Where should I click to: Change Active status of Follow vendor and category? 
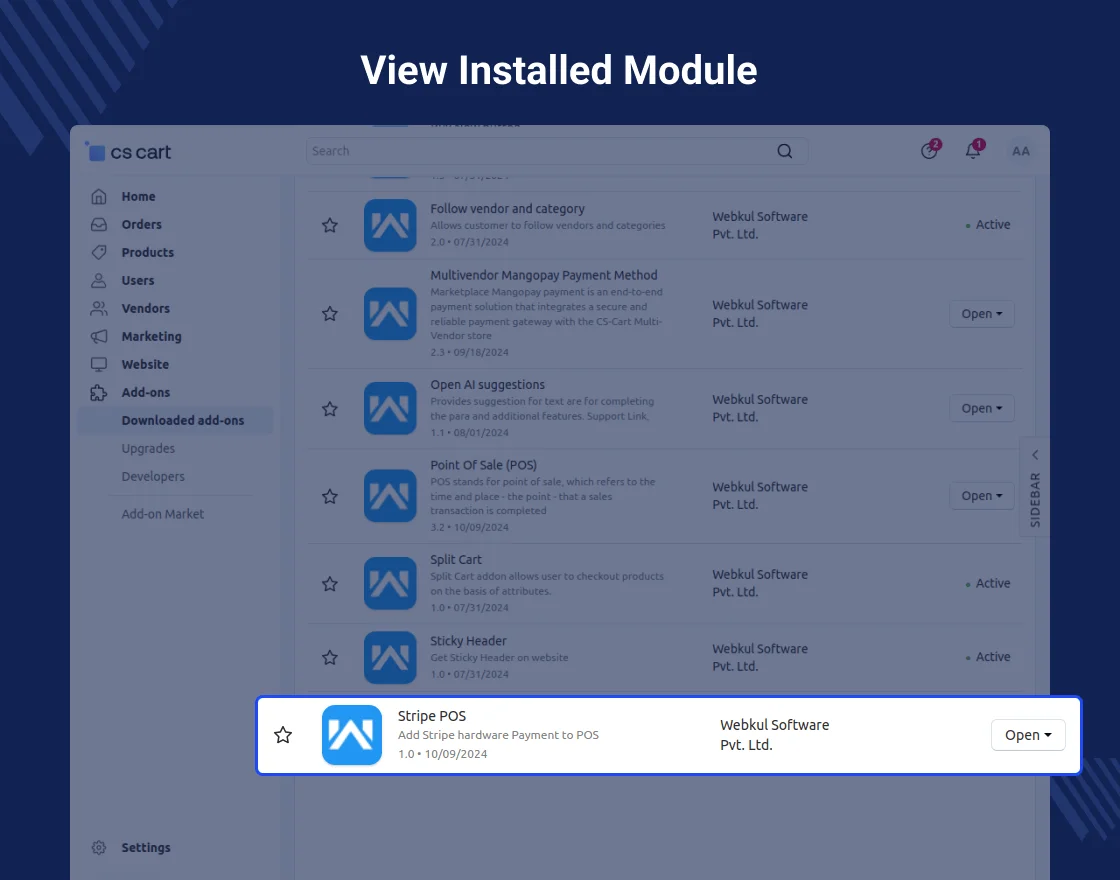988,224
